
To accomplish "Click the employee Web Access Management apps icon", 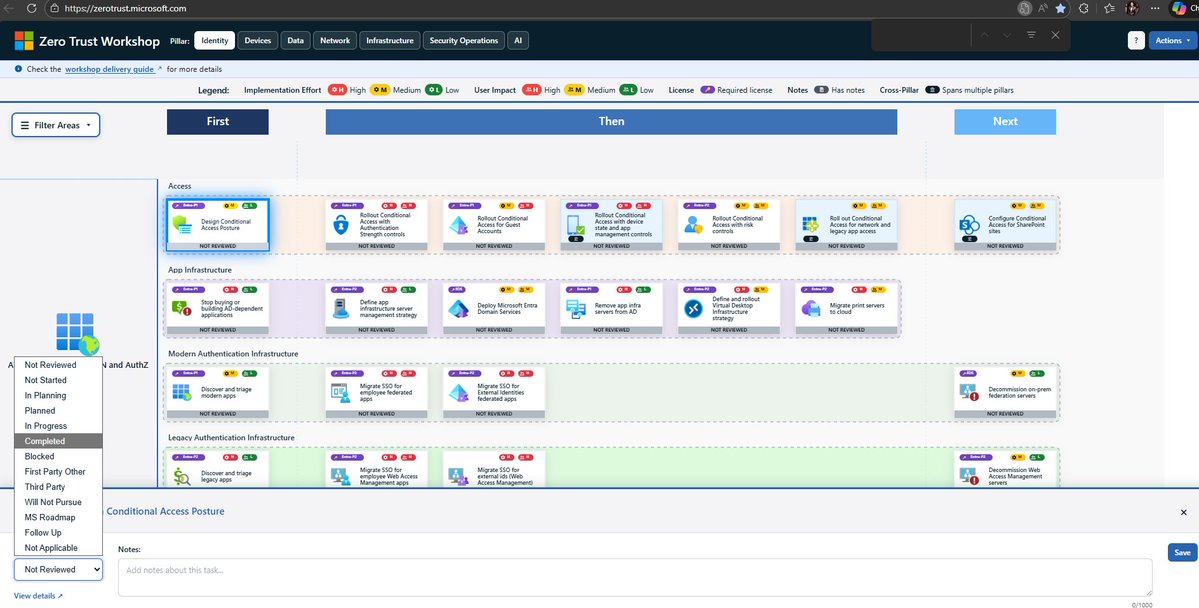I will pyautogui.click(x=340, y=476).
